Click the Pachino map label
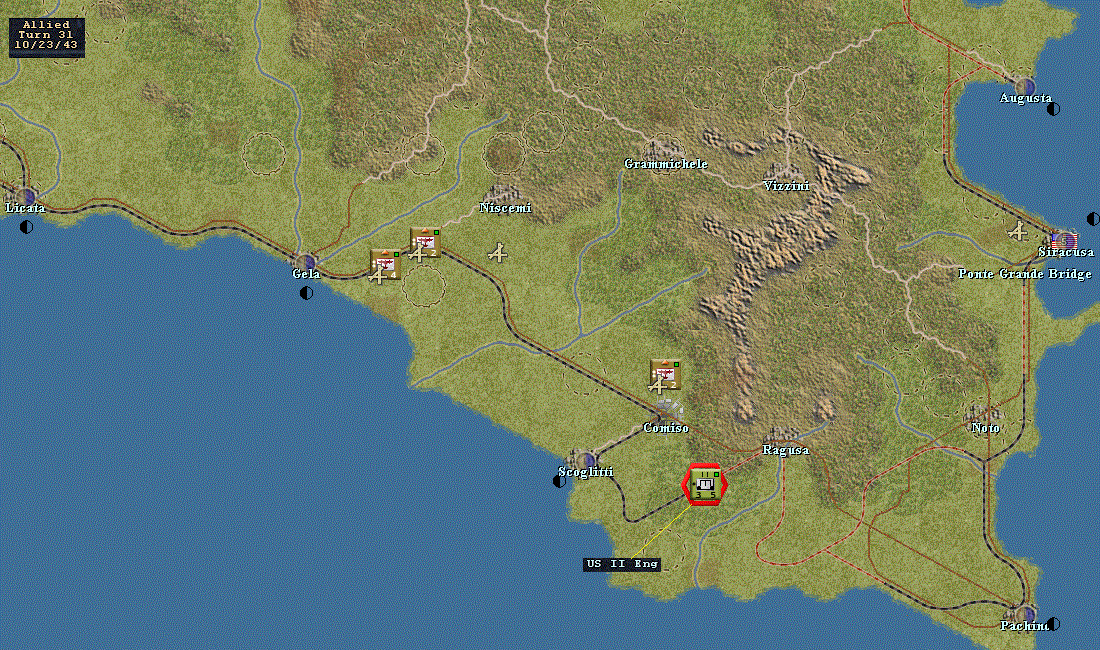This screenshot has height=650, width=1100. point(1024,626)
